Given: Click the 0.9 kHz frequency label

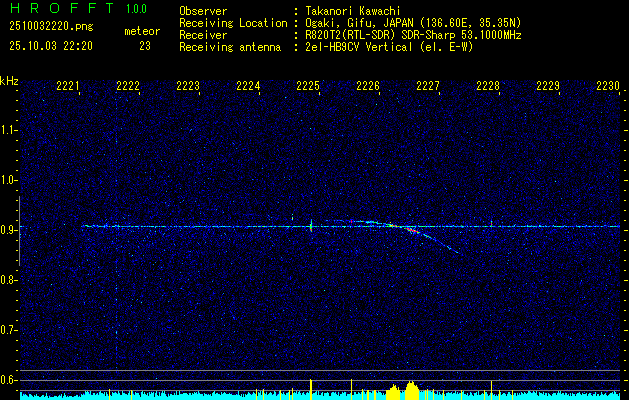Looking at the screenshot, I should click(8, 230).
